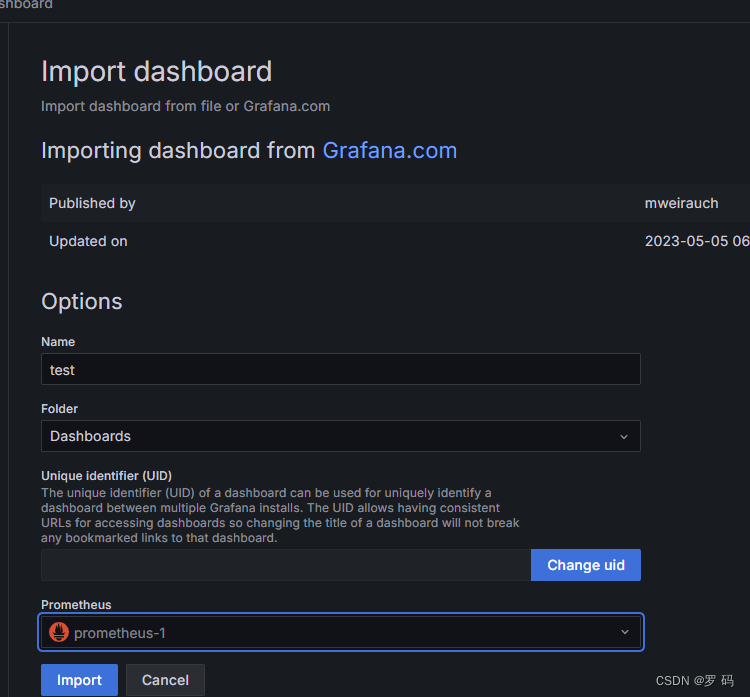Image resolution: width=750 pixels, height=697 pixels.
Task: Click the Prometheus flame icon in datasource selector
Action: 59,632
